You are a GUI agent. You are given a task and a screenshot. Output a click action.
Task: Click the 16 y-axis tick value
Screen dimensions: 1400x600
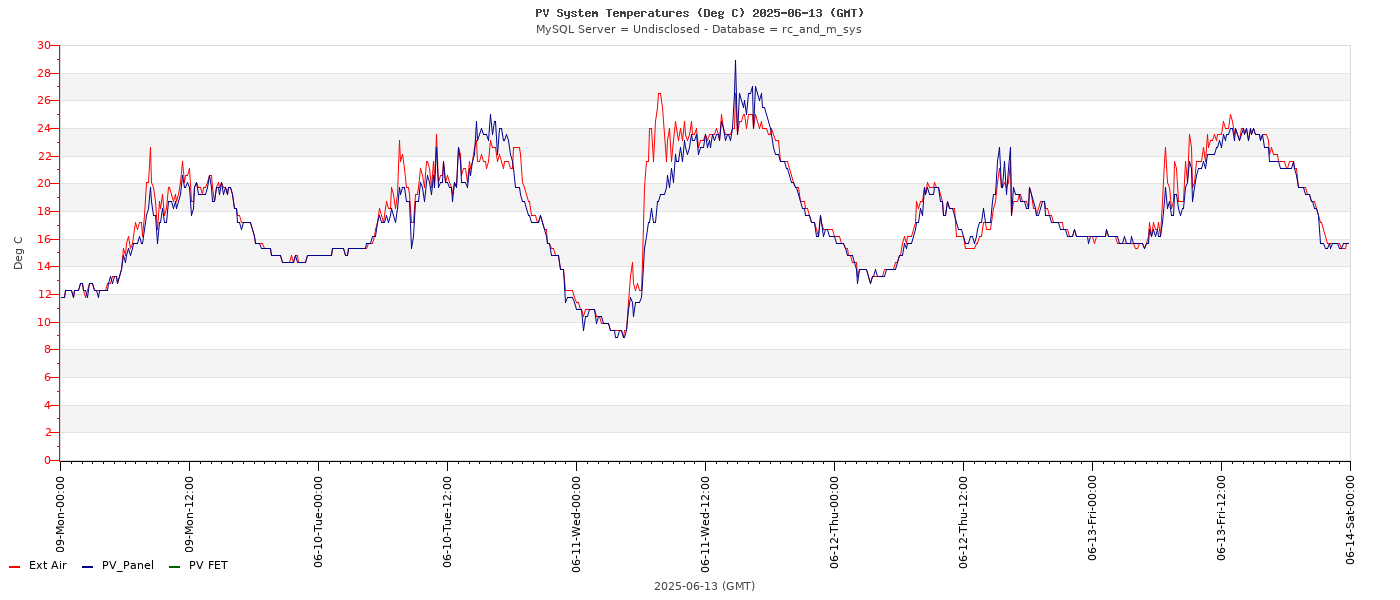(x=43, y=239)
